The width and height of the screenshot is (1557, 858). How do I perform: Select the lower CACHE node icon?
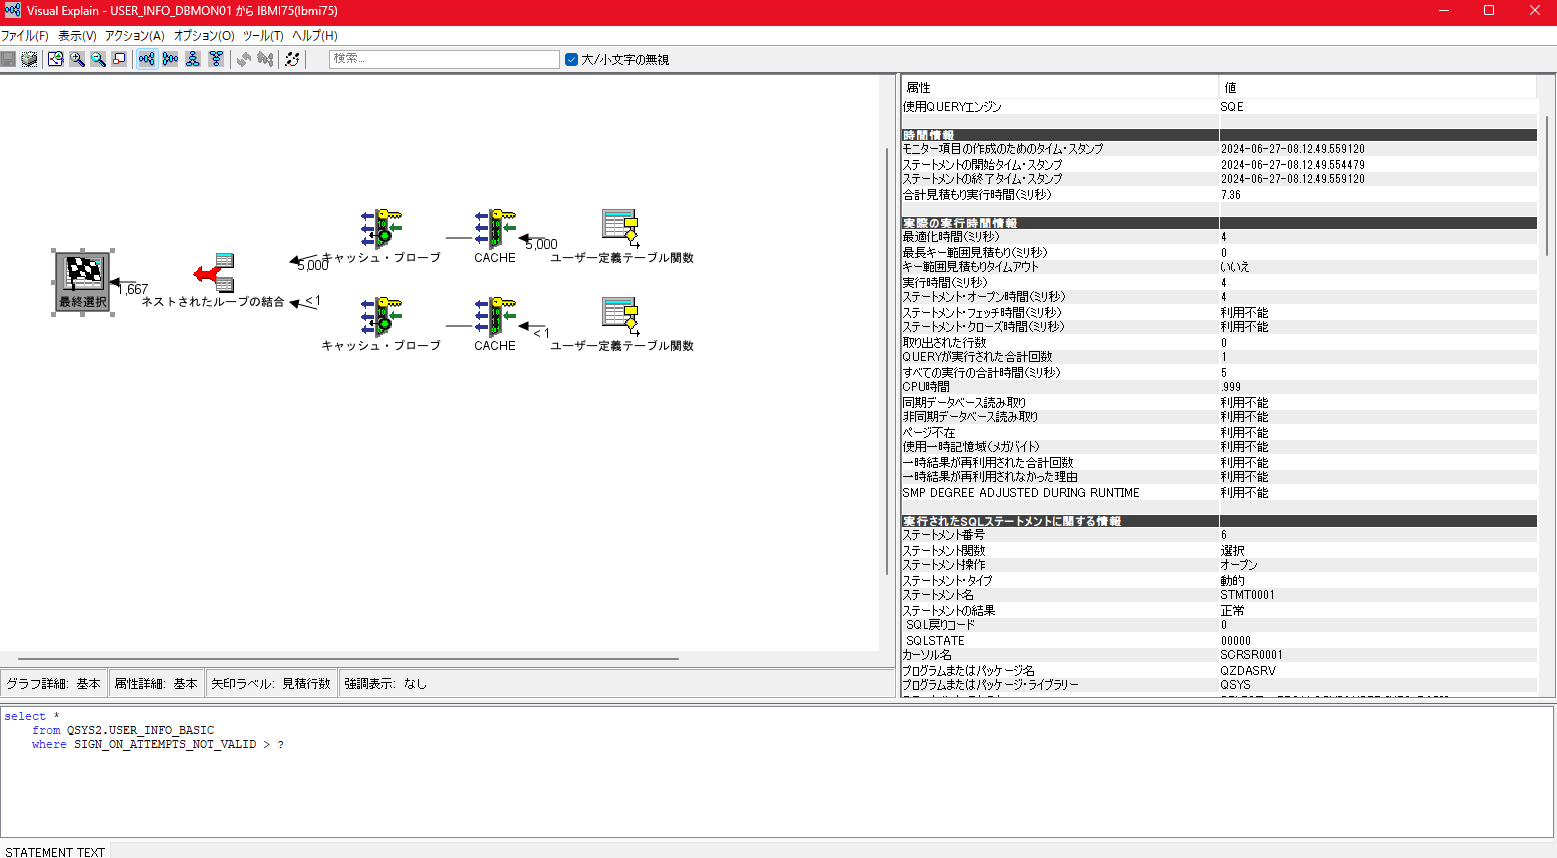pos(495,317)
